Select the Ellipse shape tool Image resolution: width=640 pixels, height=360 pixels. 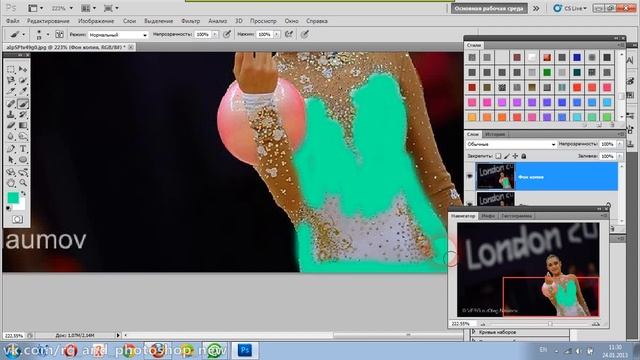23,160
